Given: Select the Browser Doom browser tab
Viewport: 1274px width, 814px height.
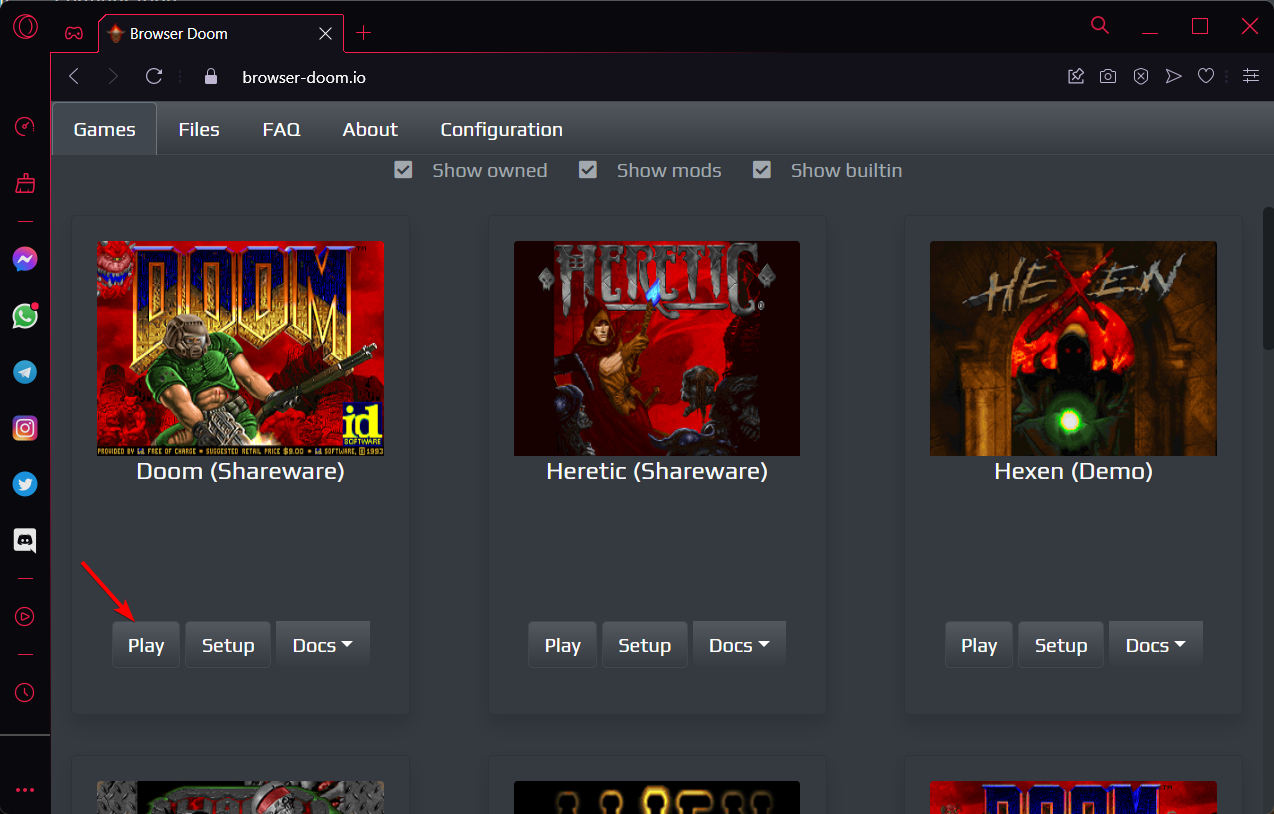Looking at the screenshot, I should click(220, 33).
